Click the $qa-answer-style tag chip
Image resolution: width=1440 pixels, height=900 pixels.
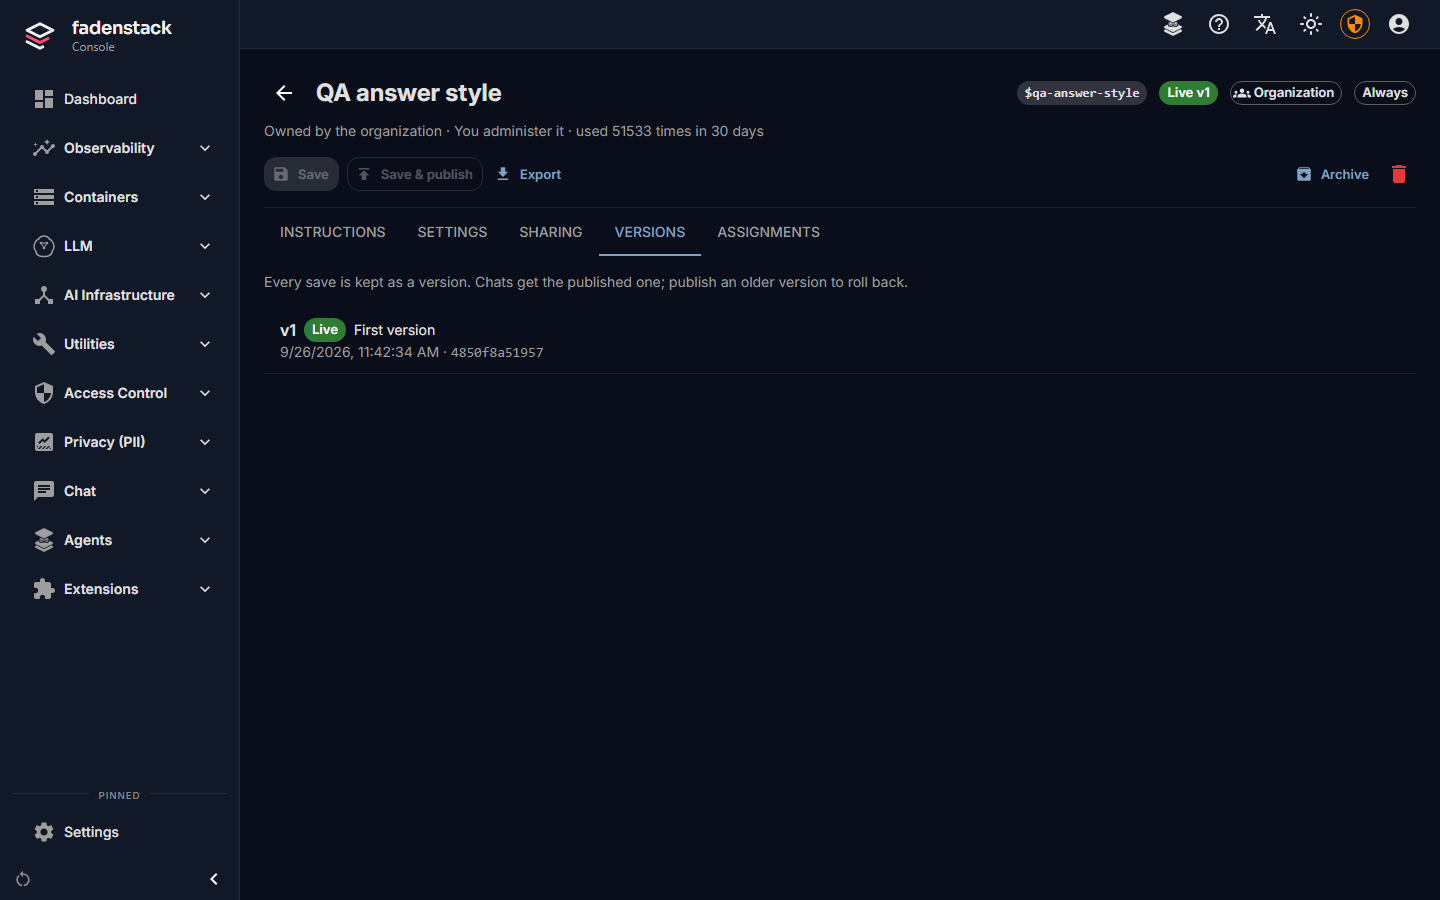coord(1082,93)
